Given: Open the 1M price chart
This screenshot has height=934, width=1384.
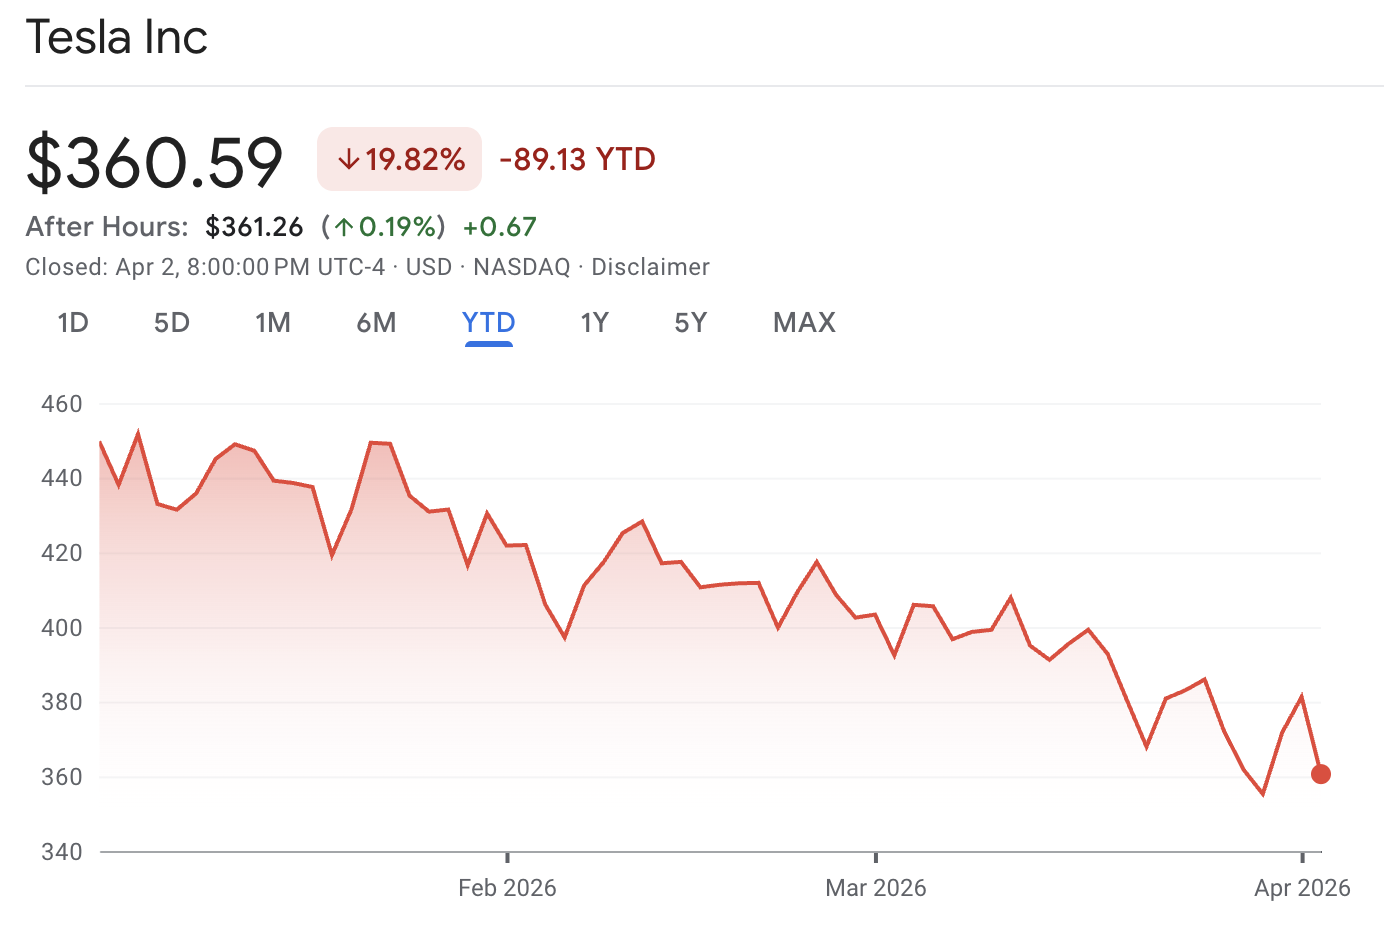Looking at the screenshot, I should [x=273, y=322].
